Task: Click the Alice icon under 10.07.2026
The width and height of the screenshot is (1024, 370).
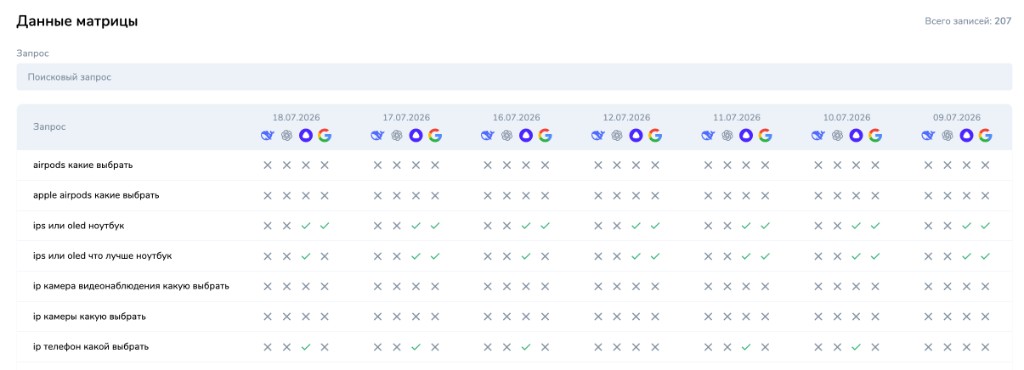Action: click(x=856, y=136)
